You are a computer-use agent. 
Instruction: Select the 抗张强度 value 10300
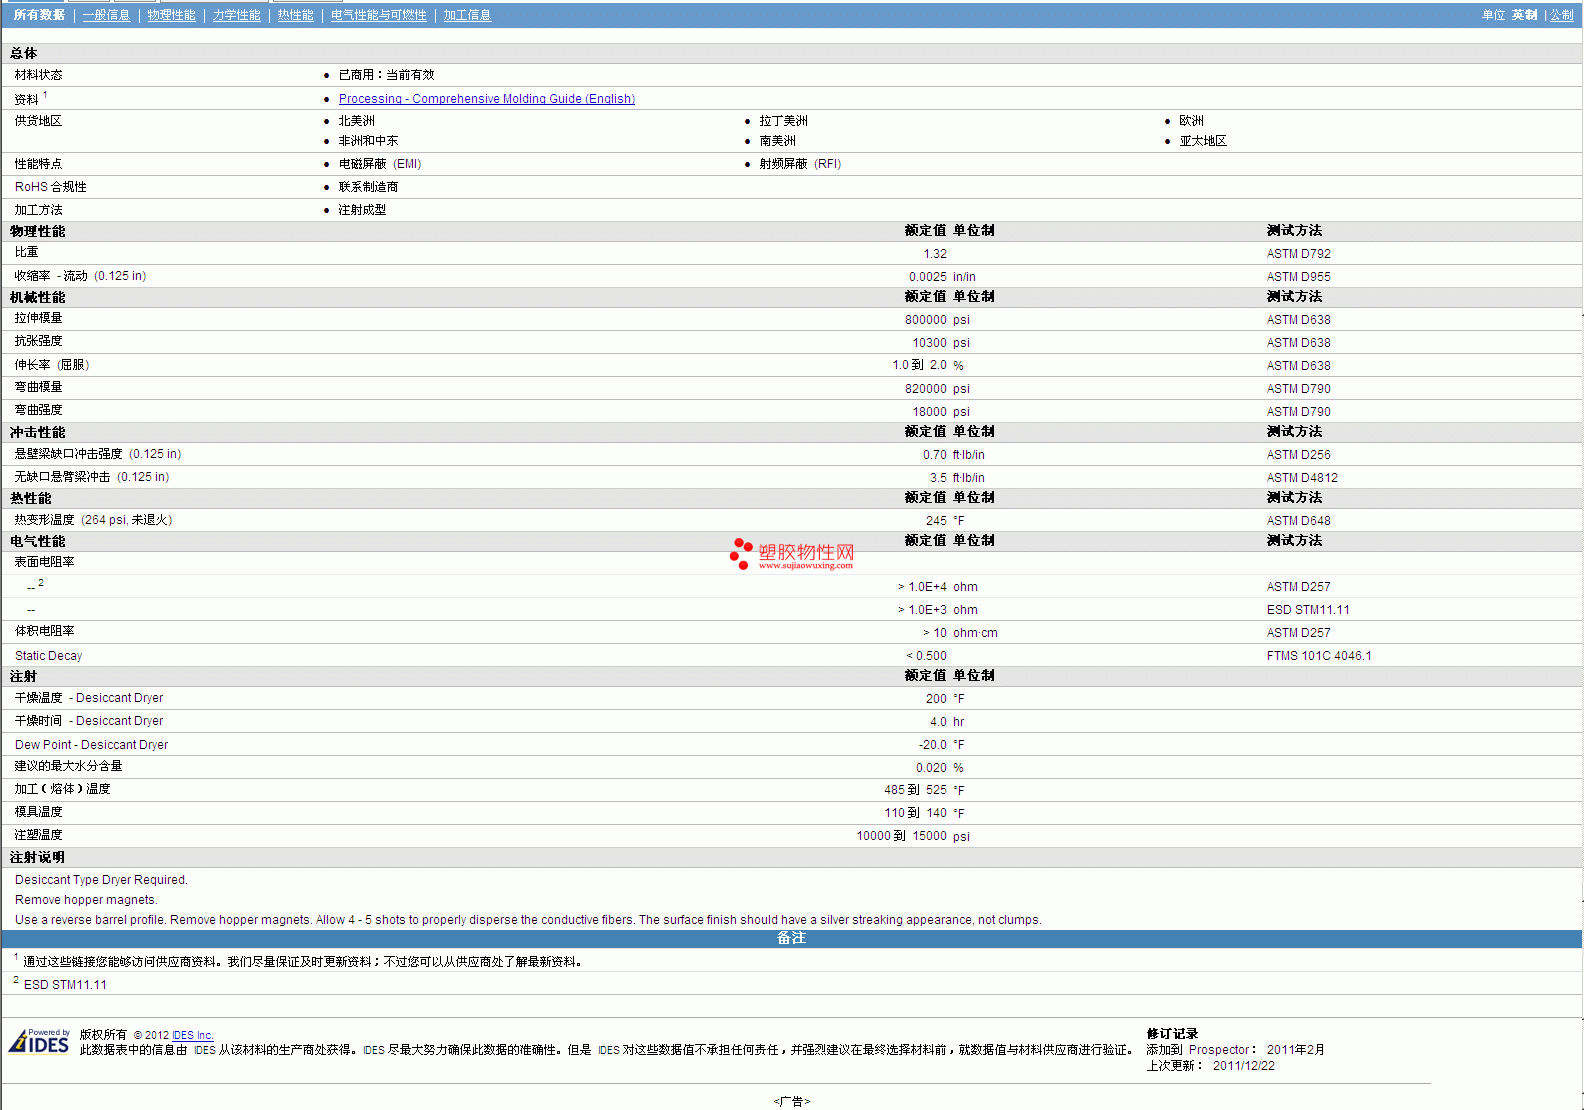[x=929, y=343]
